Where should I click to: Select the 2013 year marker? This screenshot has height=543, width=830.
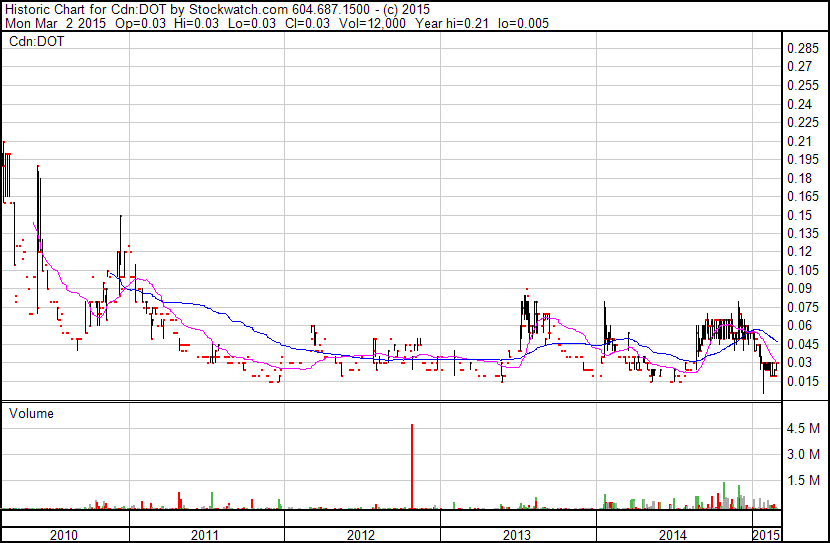click(517, 535)
